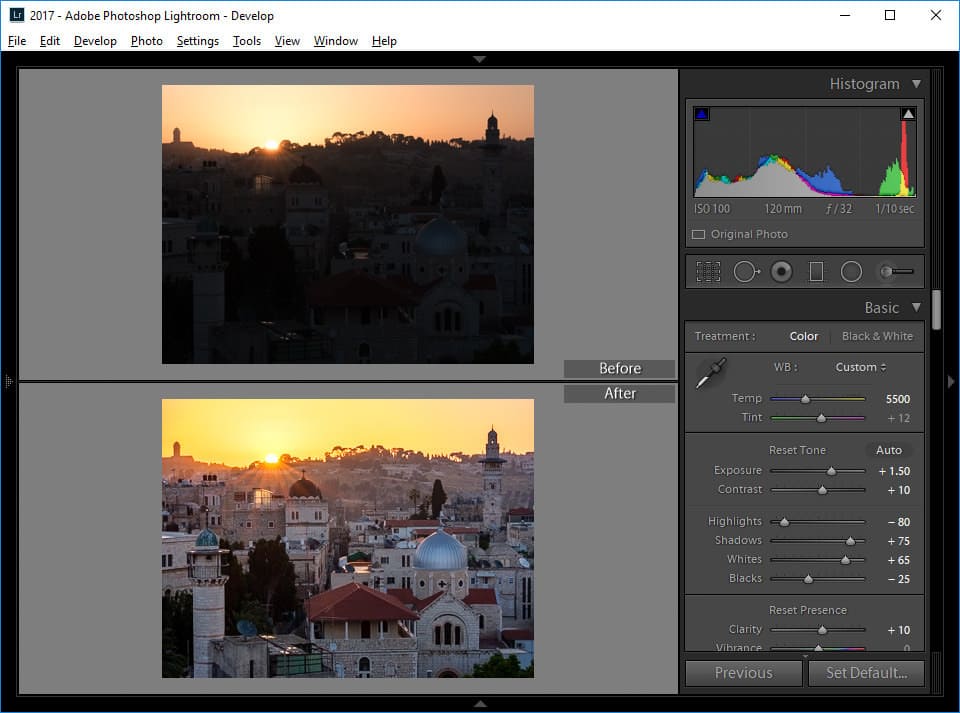Open the Photo menu

pyautogui.click(x=146, y=41)
